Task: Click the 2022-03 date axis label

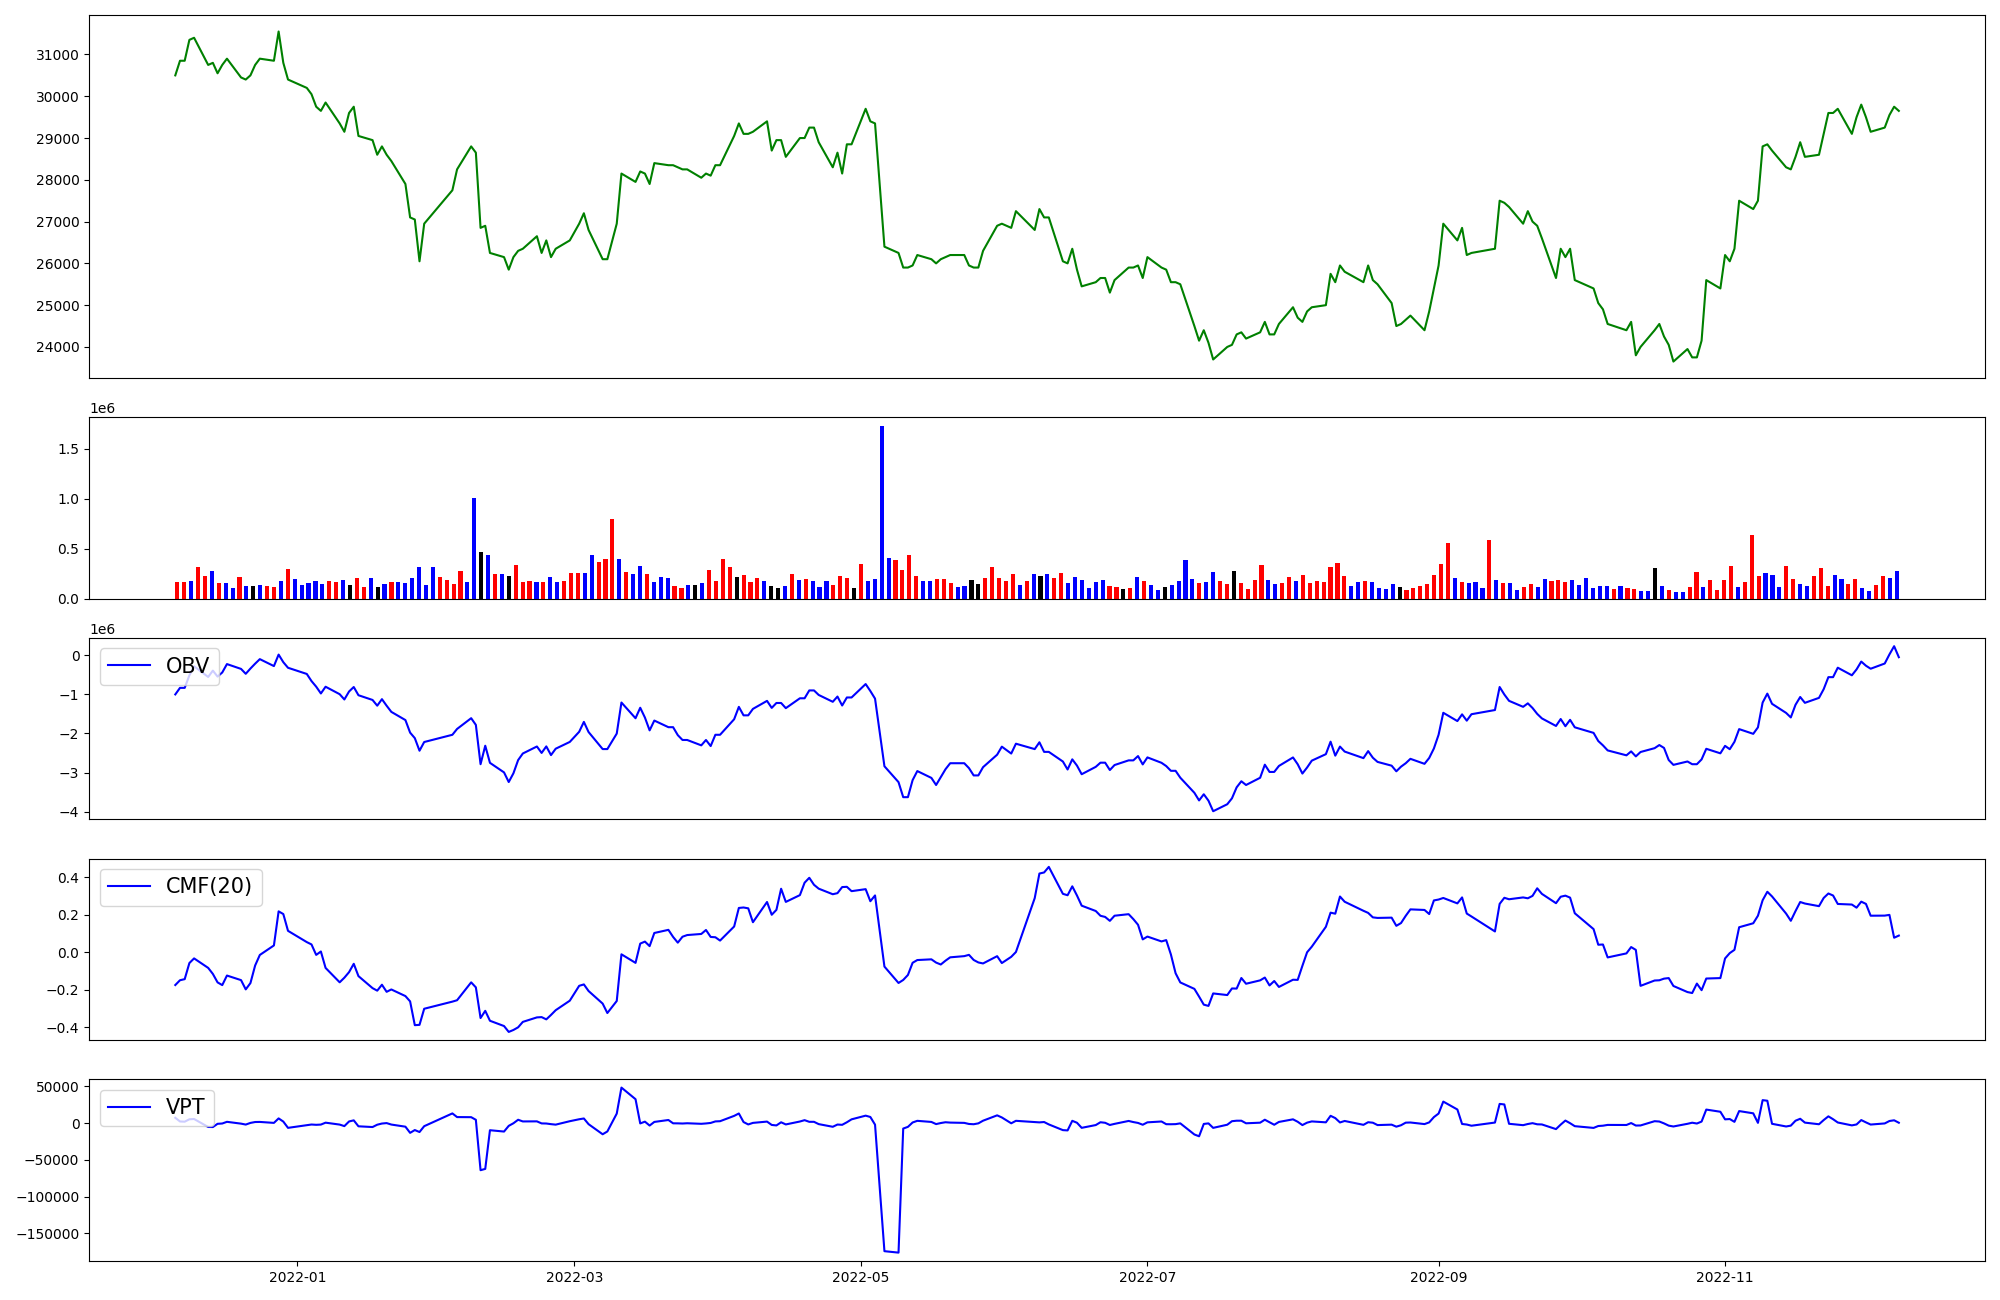Action: pos(574,1277)
